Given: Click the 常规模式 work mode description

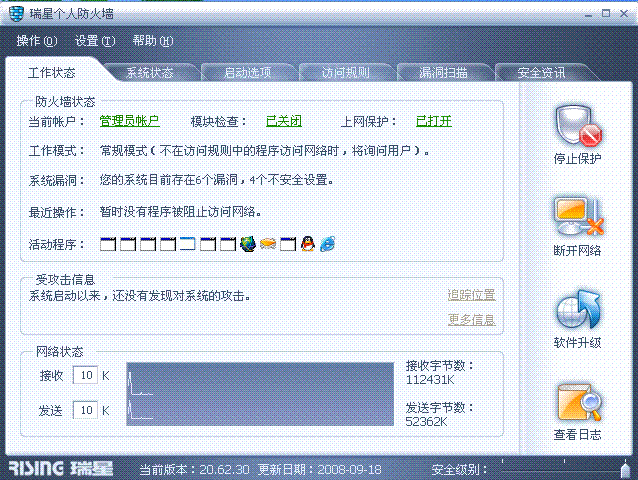Looking at the screenshot, I should click(x=264, y=151).
